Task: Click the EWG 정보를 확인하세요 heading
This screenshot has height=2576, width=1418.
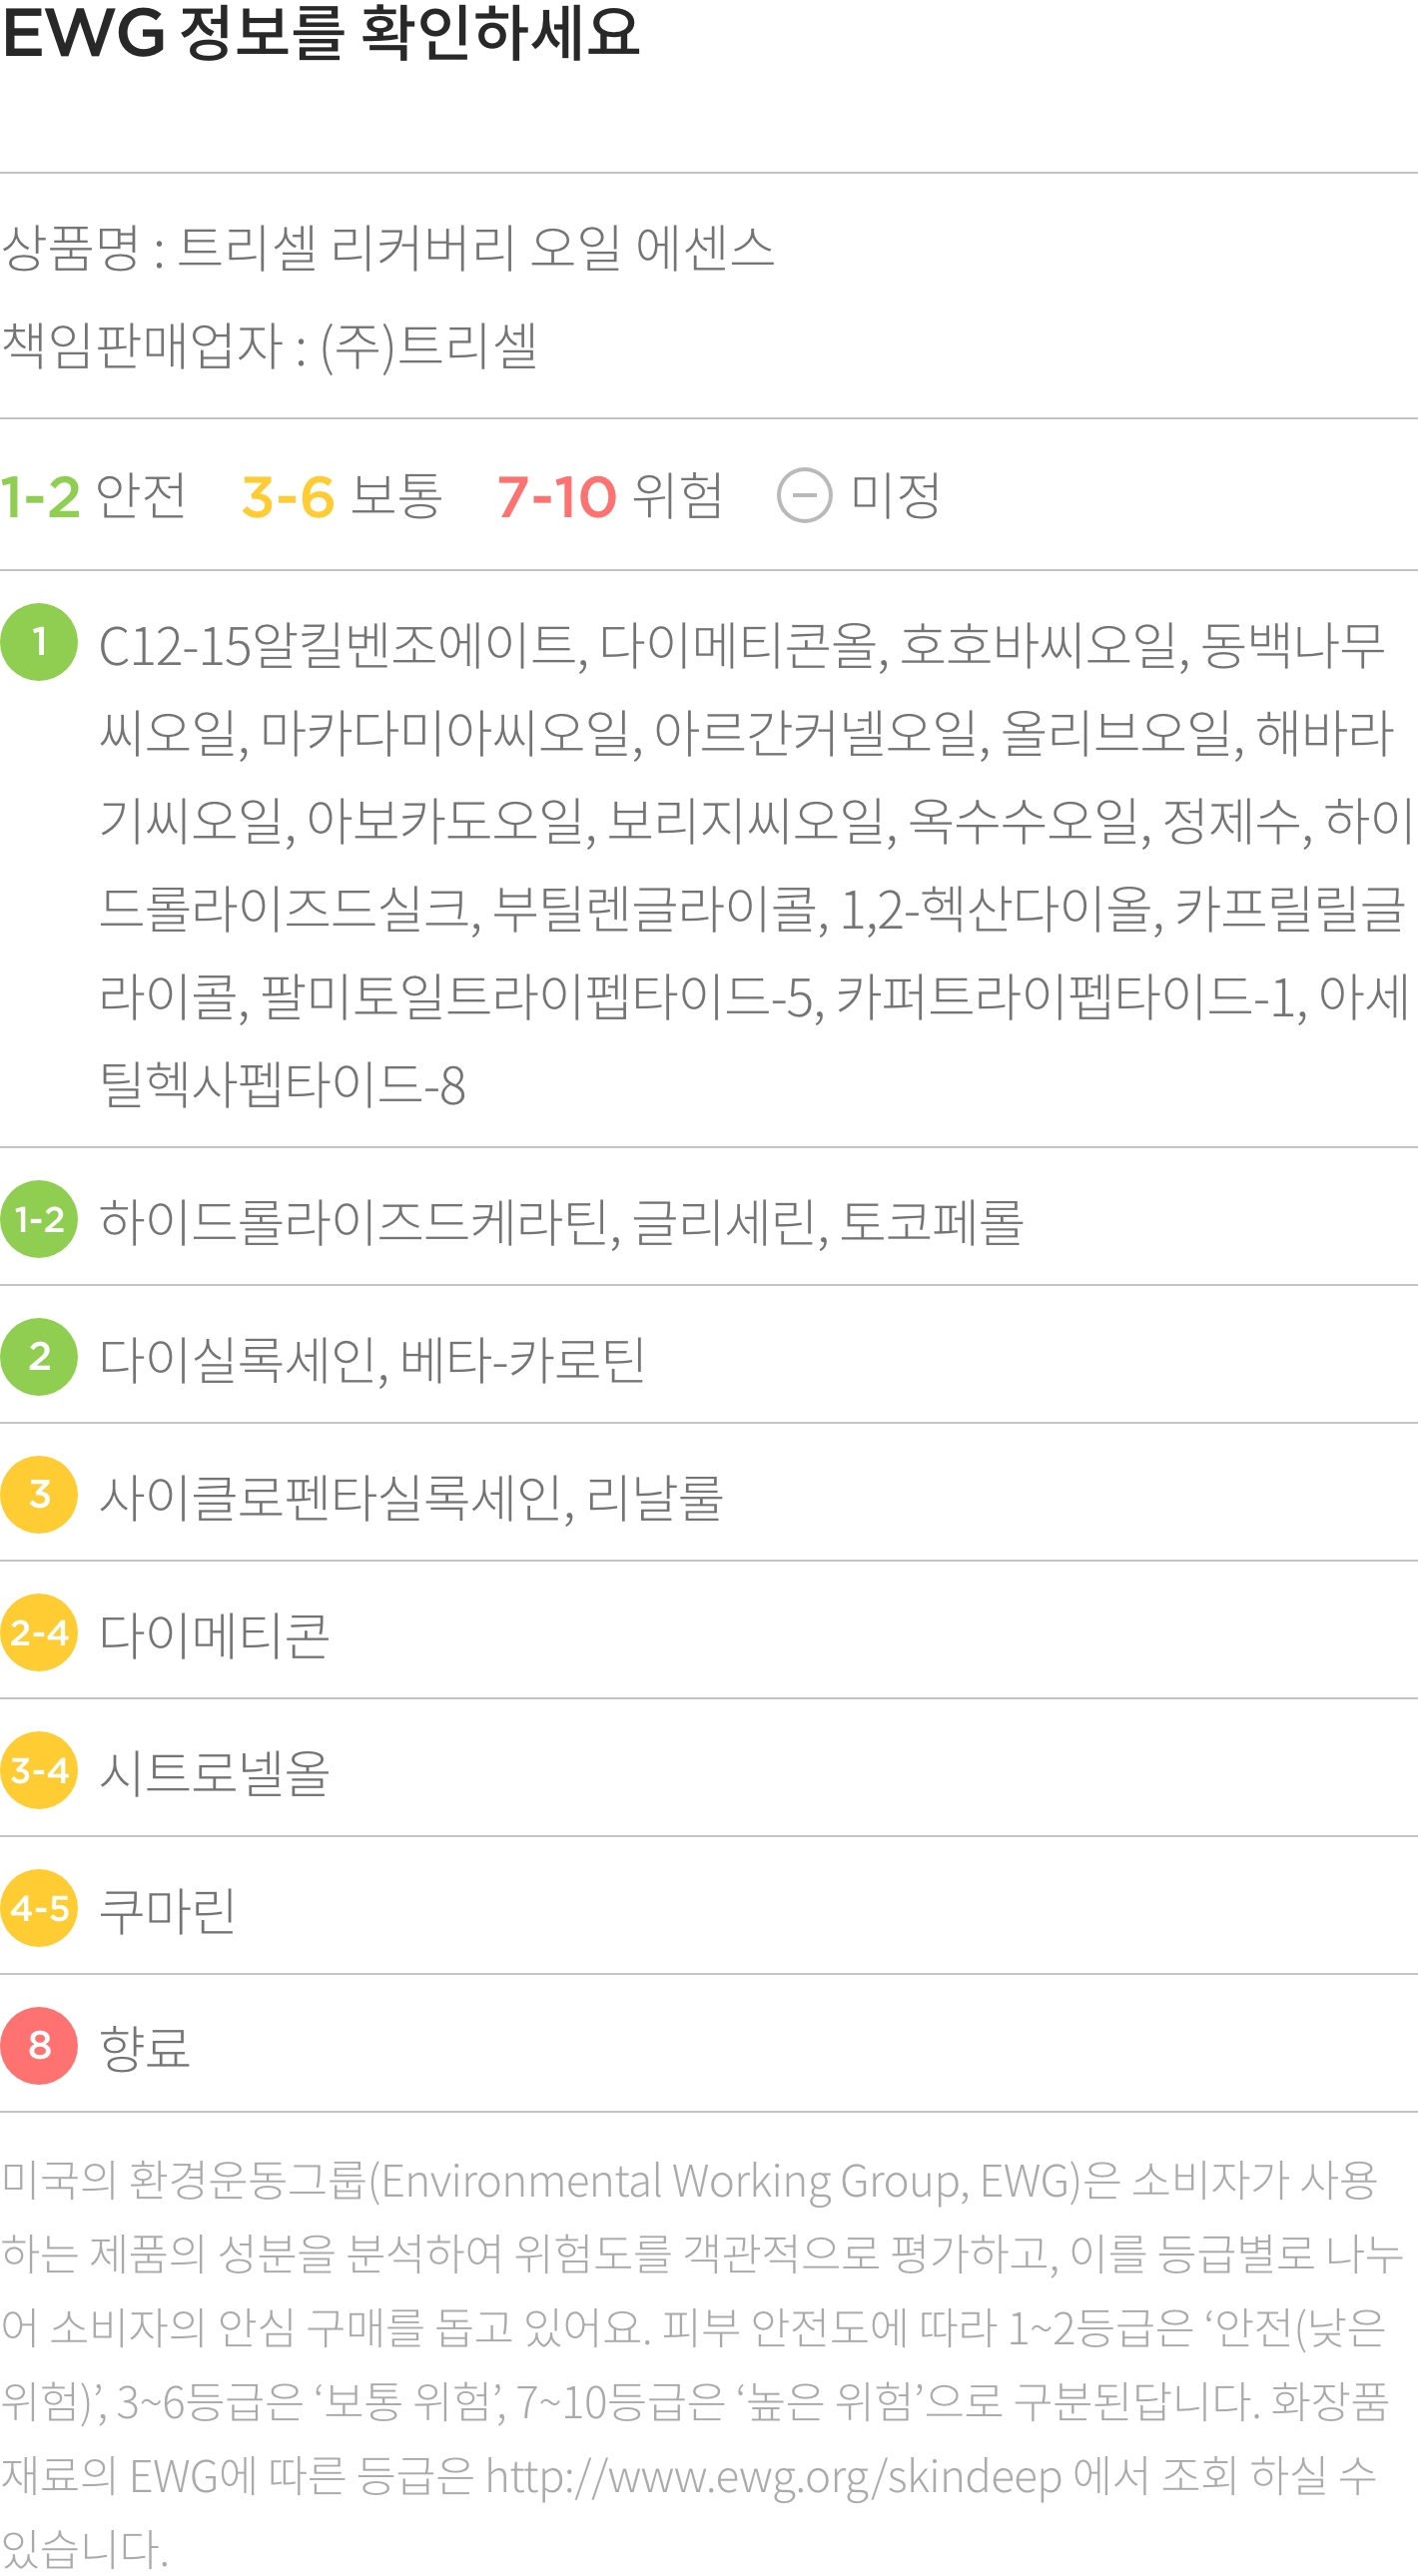Action: (321, 32)
